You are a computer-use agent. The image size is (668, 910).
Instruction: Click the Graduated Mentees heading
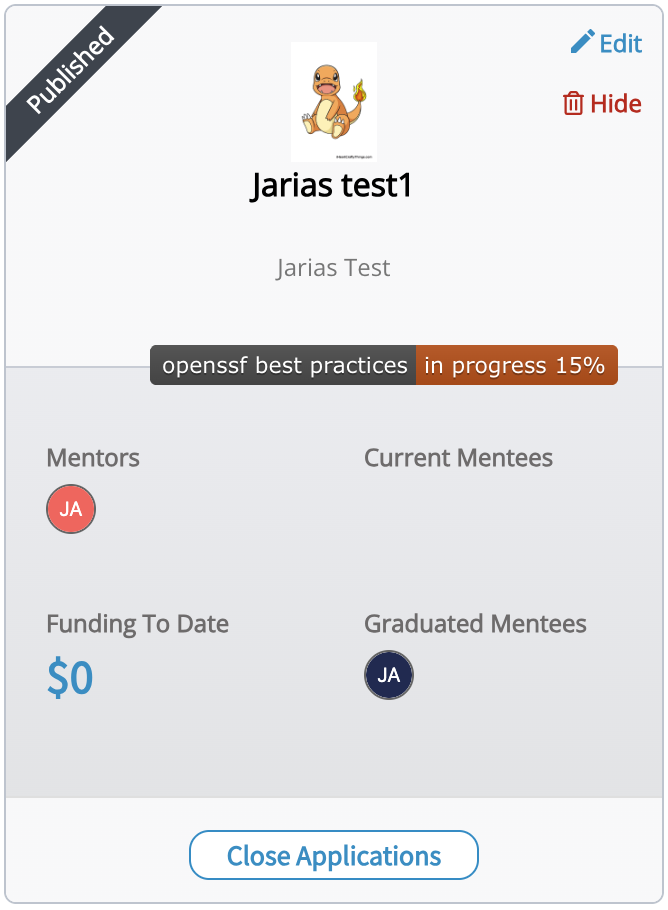[475, 623]
